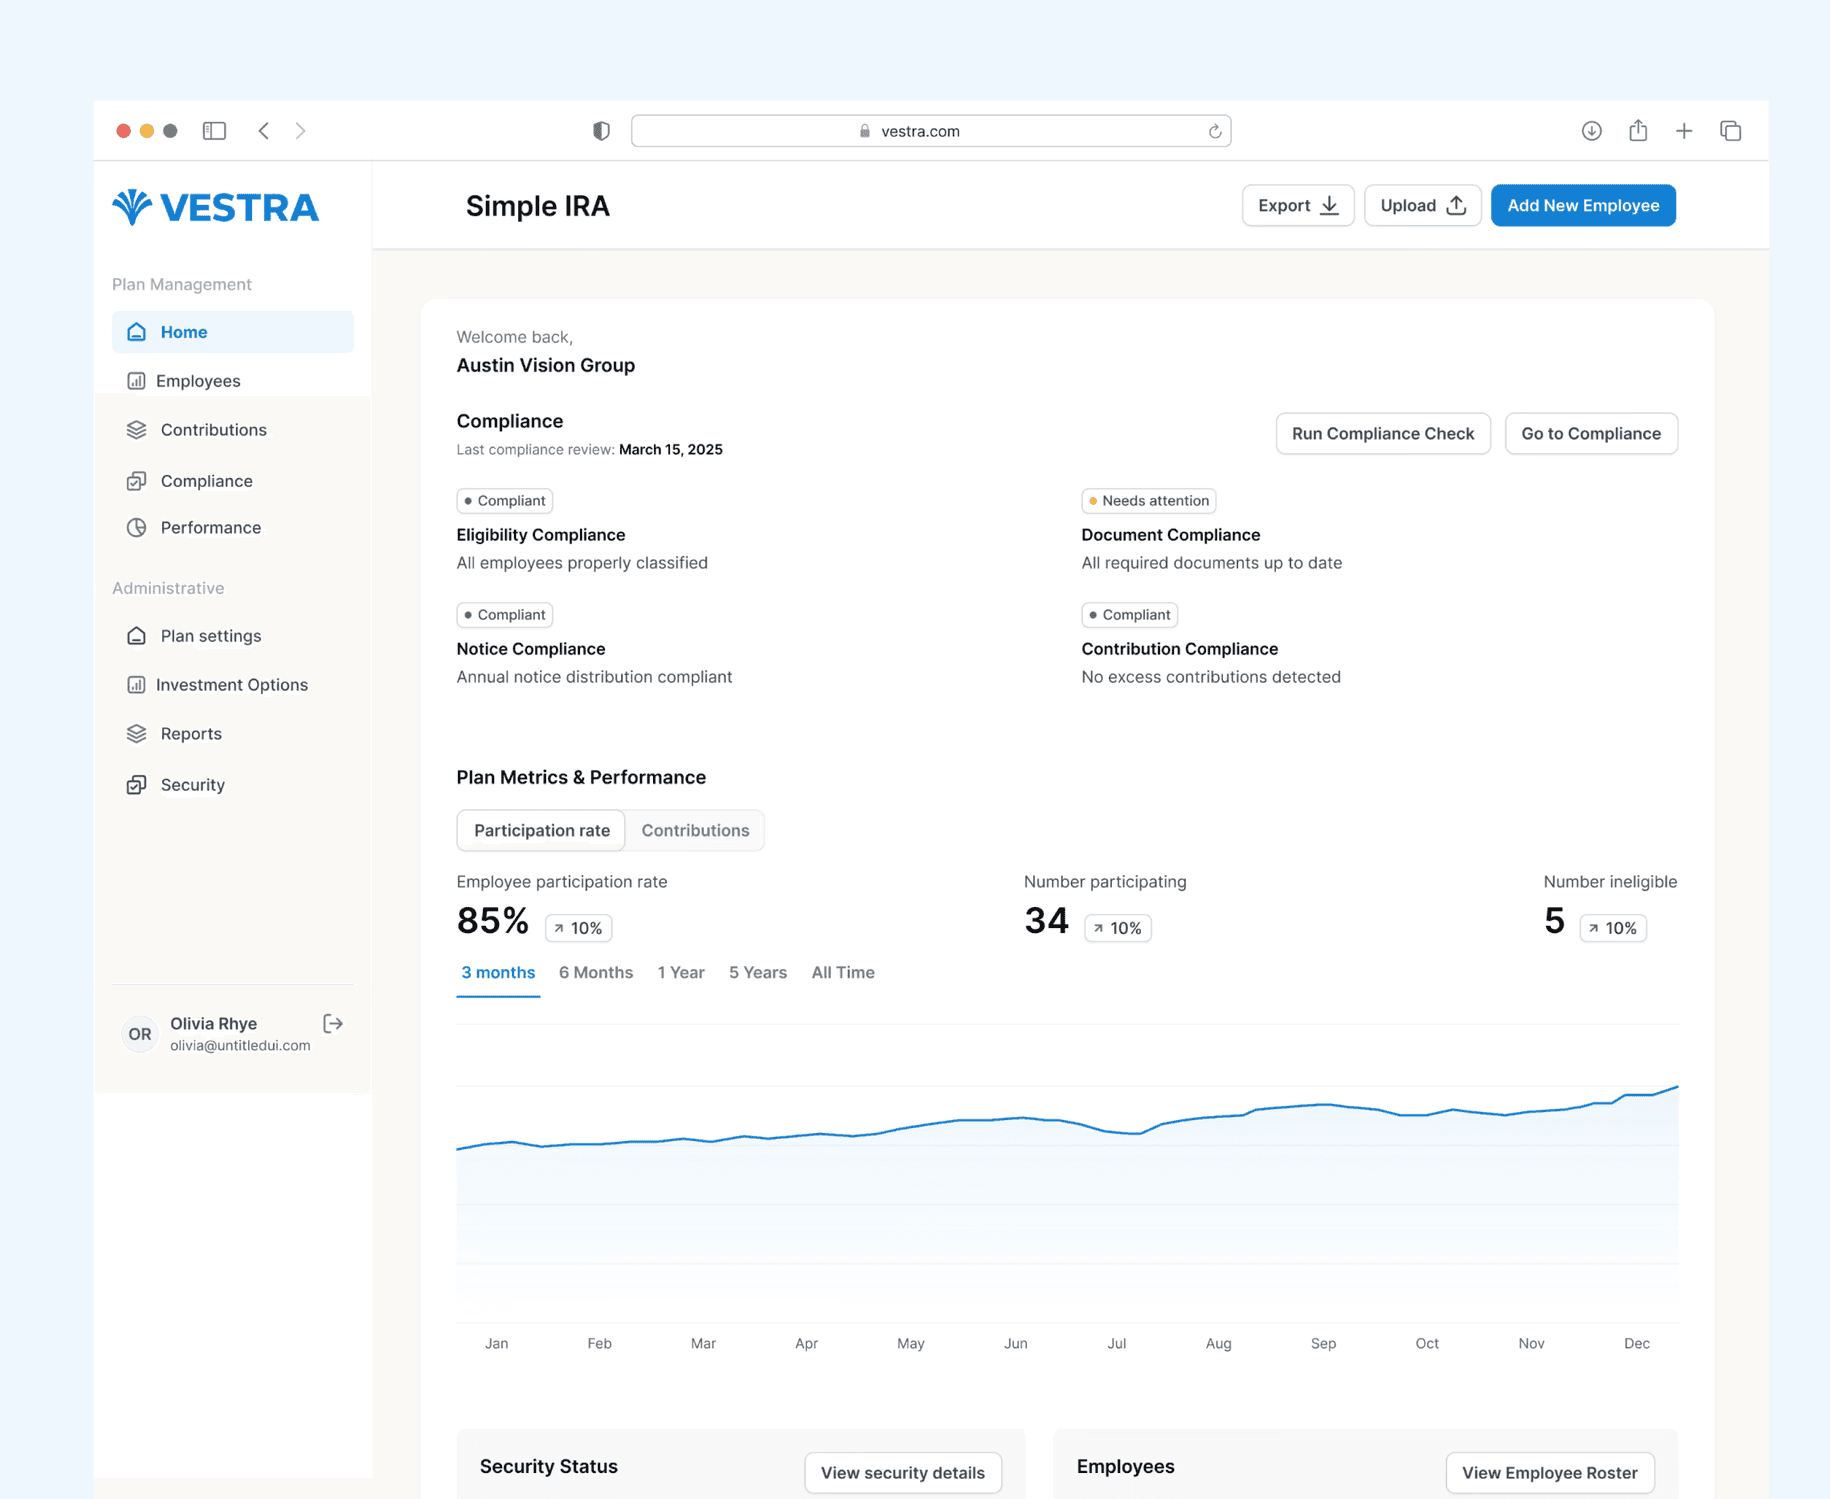Click olivia@untitledui.com email text
The height and width of the screenshot is (1499, 1830).
click(x=240, y=1046)
